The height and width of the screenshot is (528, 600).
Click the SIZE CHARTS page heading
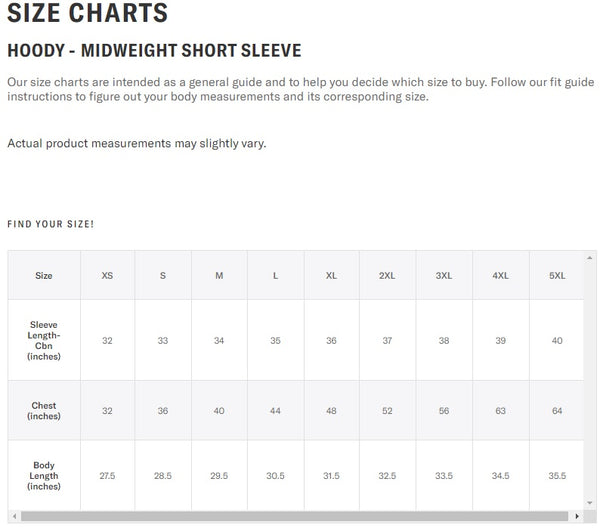[x=87, y=15]
